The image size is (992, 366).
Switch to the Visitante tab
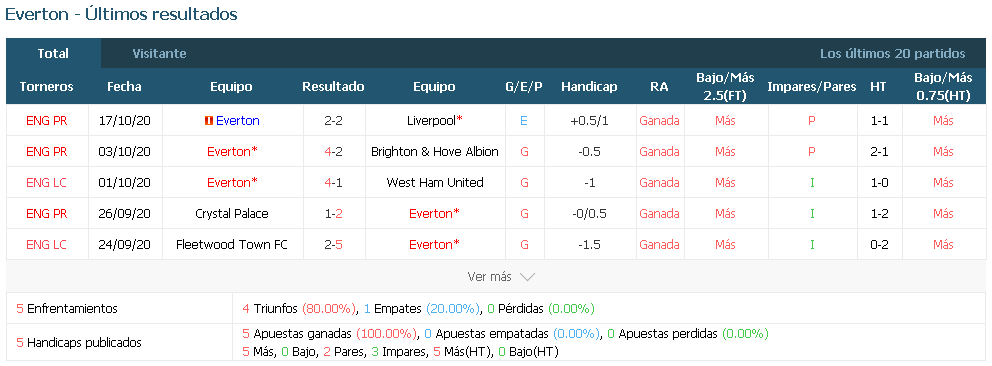click(x=159, y=54)
